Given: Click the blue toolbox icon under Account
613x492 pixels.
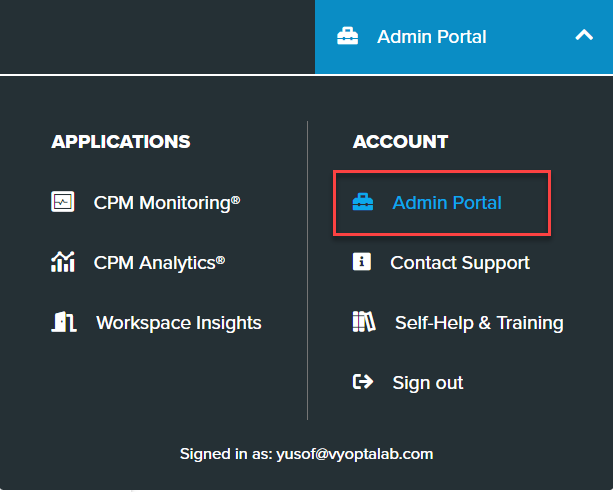Looking at the screenshot, I should [363, 202].
